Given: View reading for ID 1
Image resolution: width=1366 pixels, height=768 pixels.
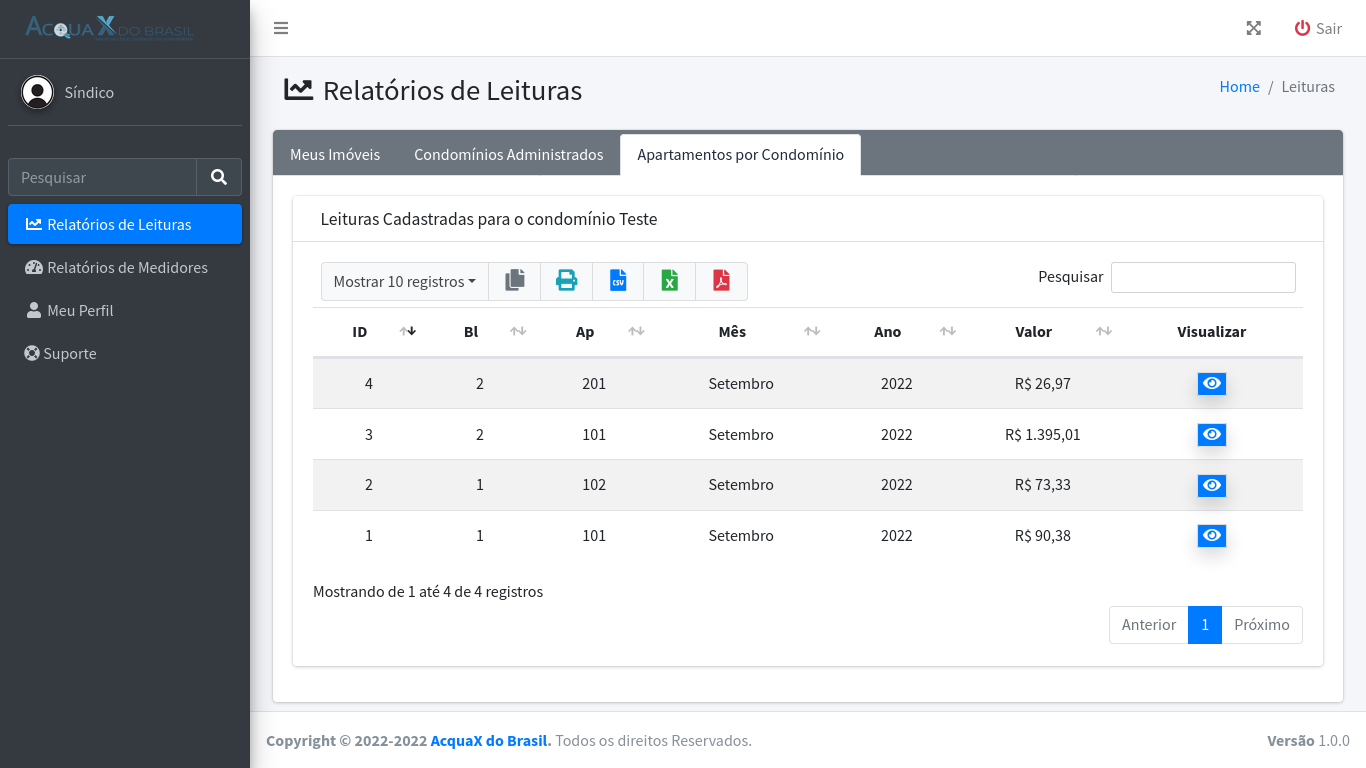Looking at the screenshot, I should coord(1211,536).
